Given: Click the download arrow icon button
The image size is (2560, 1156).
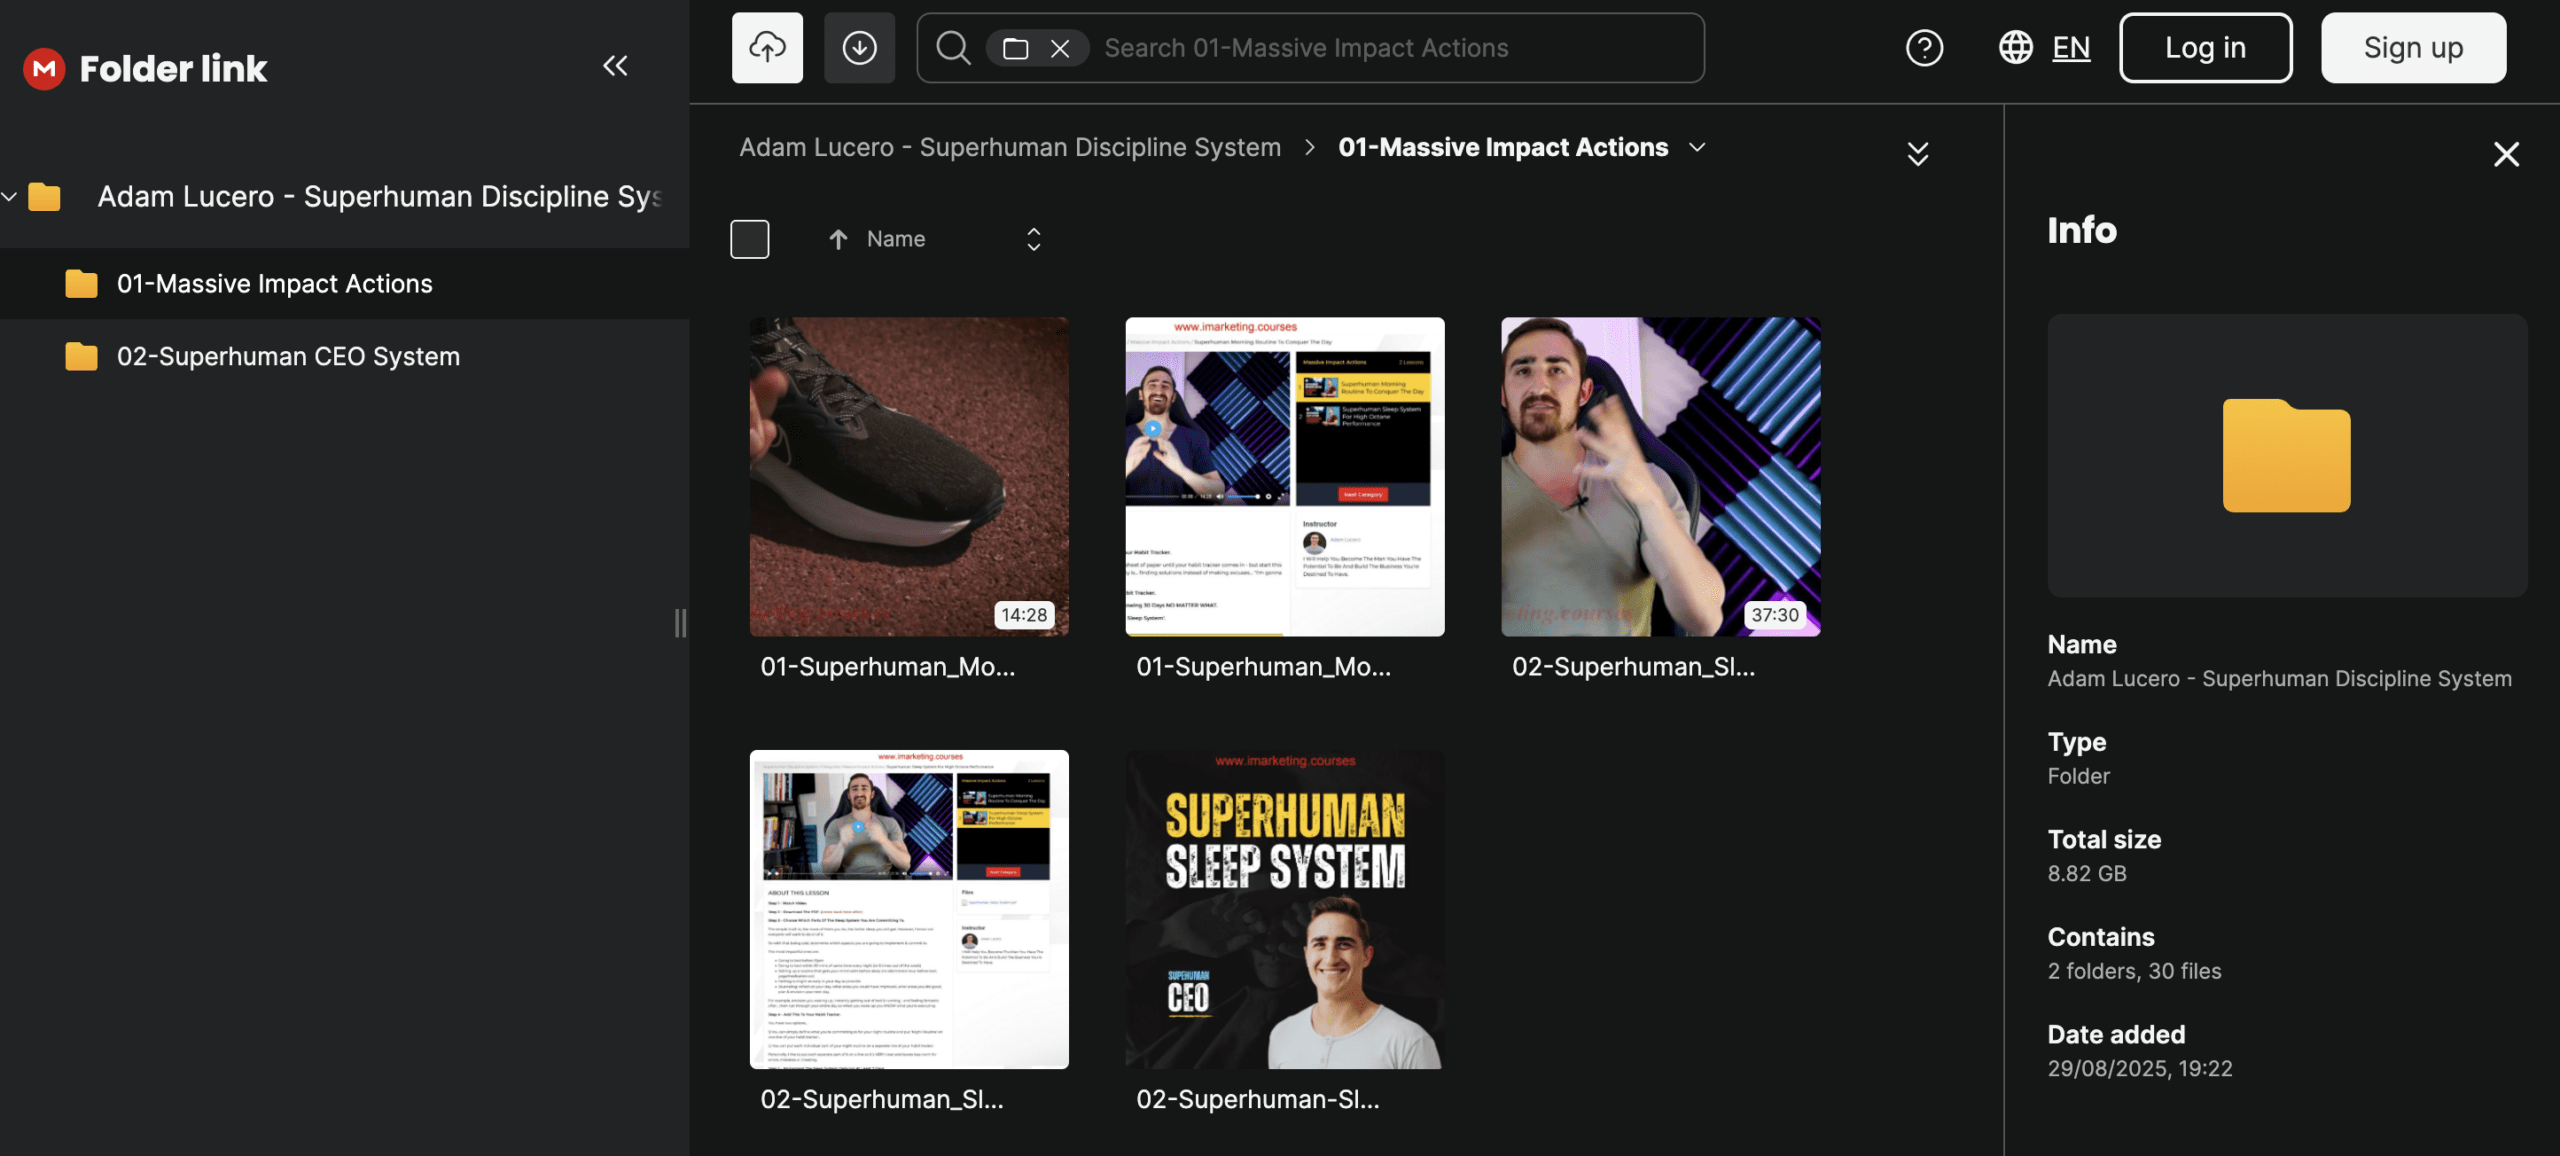Looking at the screenshot, I should pos(859,47).
